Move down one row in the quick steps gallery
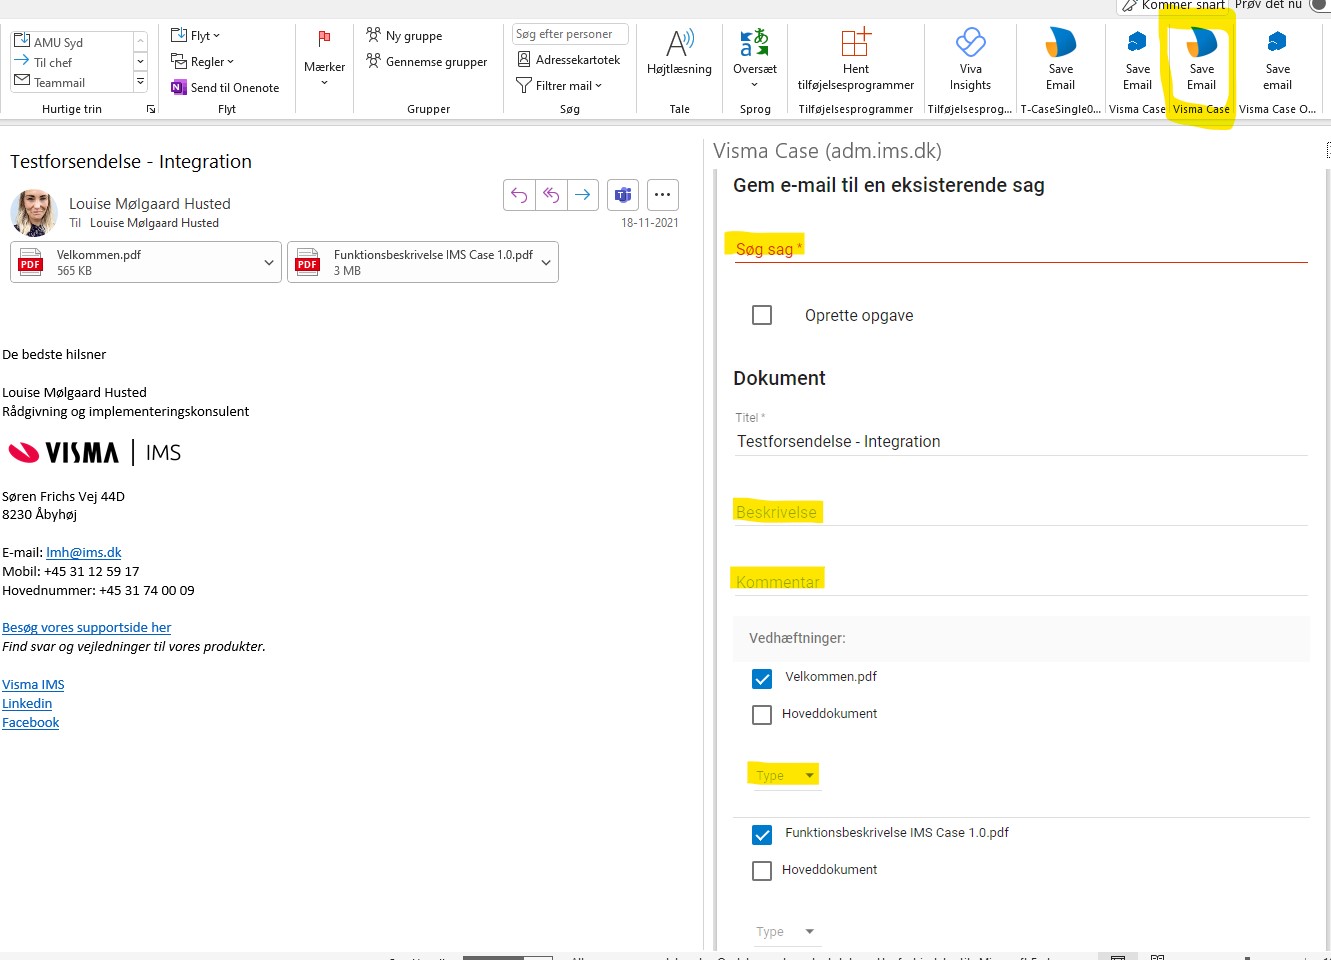Screen dimensions: 1331x960 click(140, 61)
